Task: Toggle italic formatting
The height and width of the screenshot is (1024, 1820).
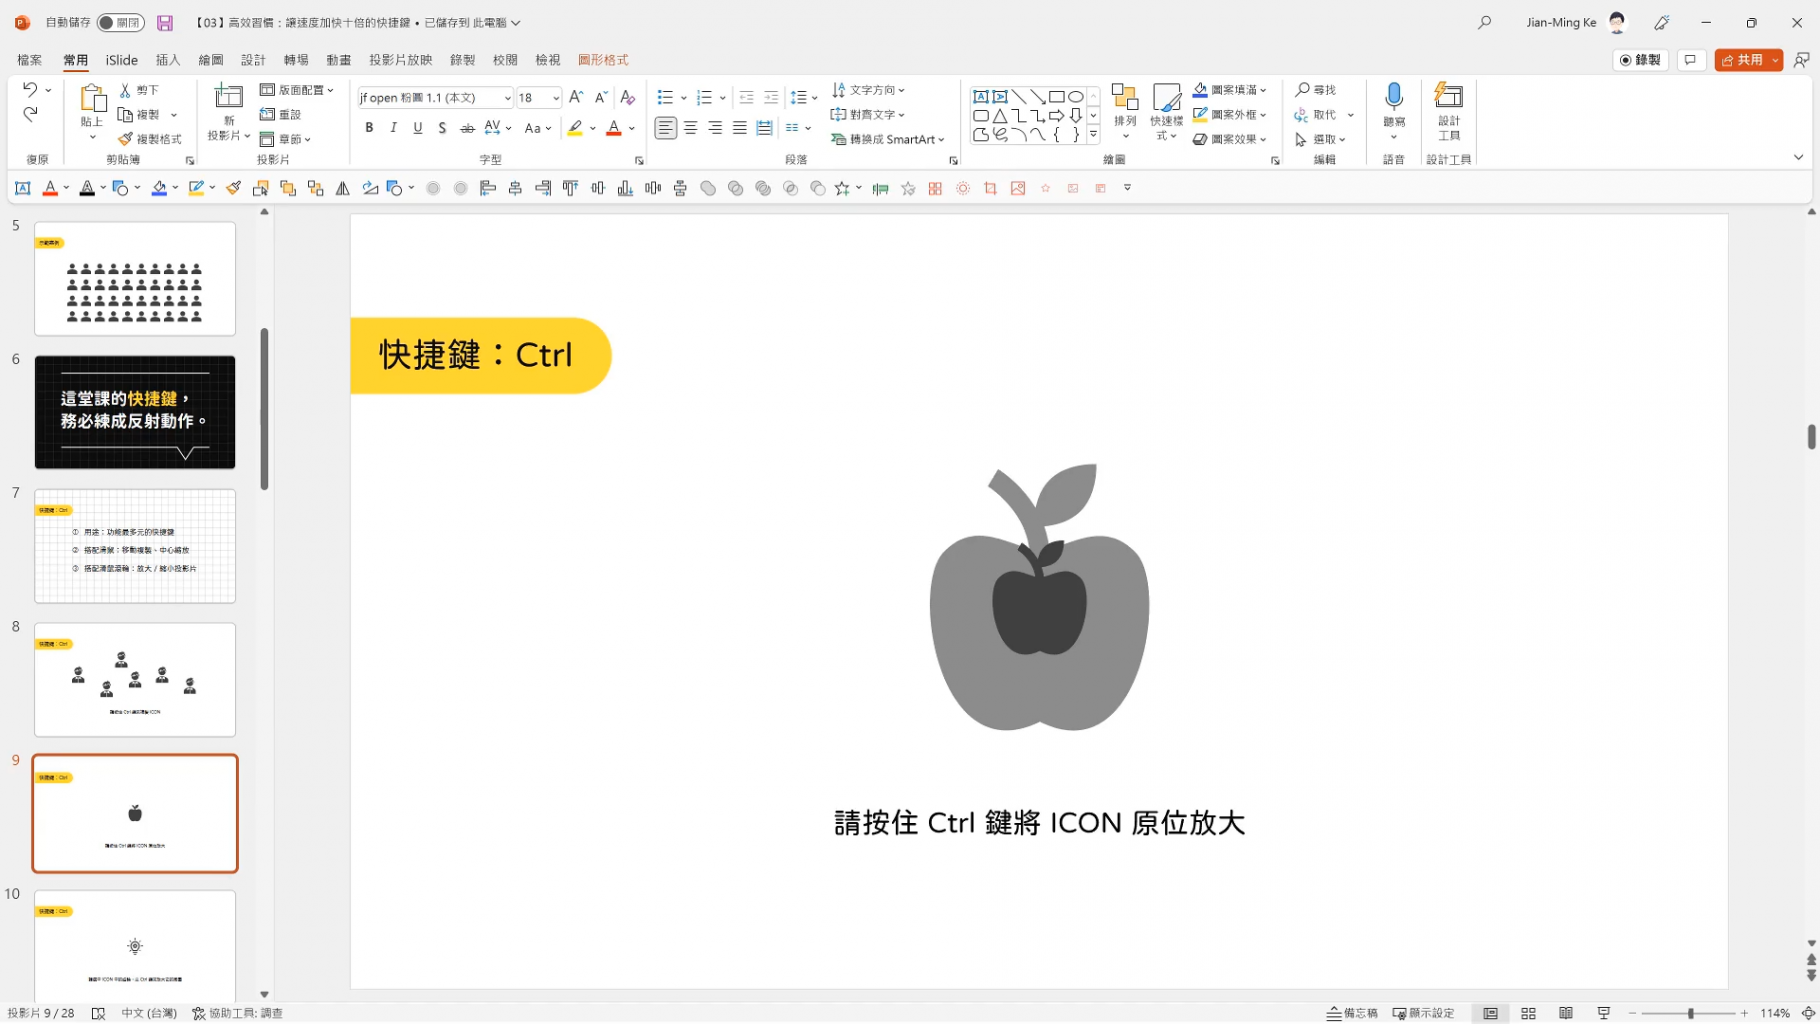Action: (393, 128)
